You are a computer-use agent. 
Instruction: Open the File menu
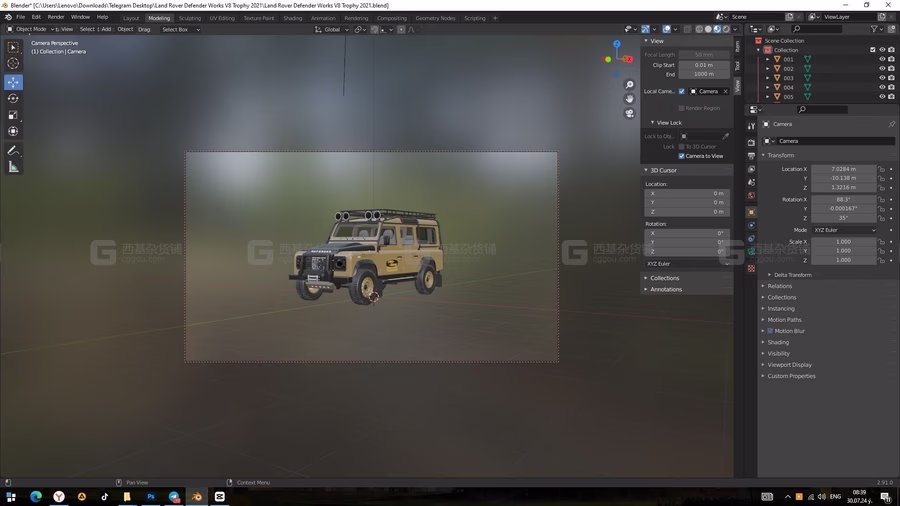[x=20, y=17]
